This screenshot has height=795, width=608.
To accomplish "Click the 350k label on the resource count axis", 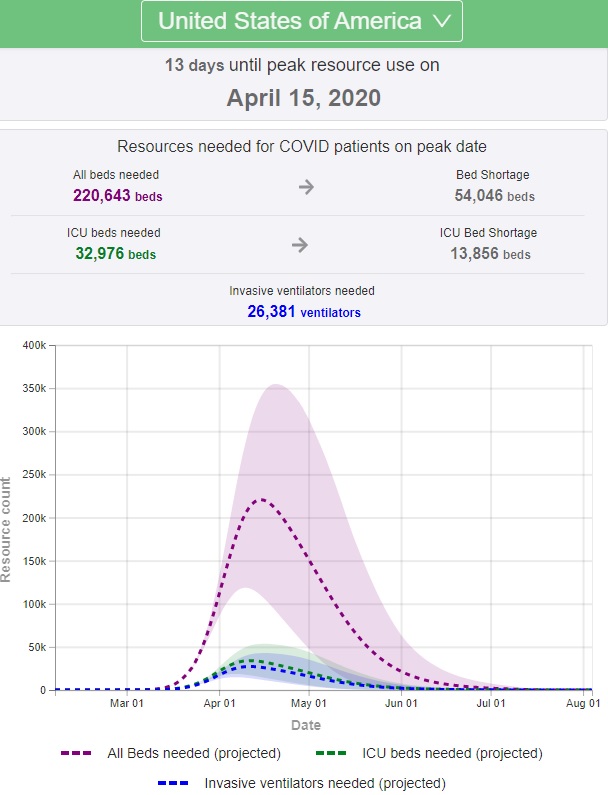I will click(x=33, y=388).
